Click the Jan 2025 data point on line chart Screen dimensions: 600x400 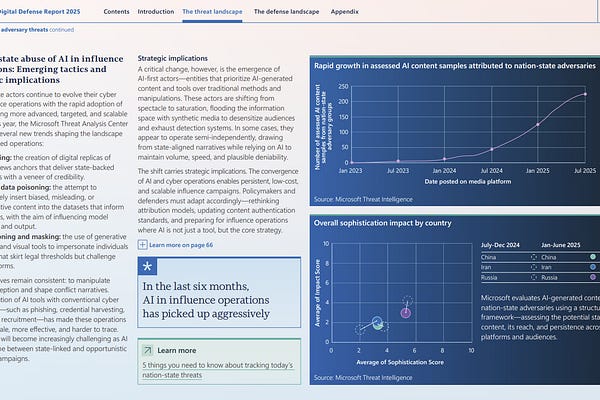point(538,124)
